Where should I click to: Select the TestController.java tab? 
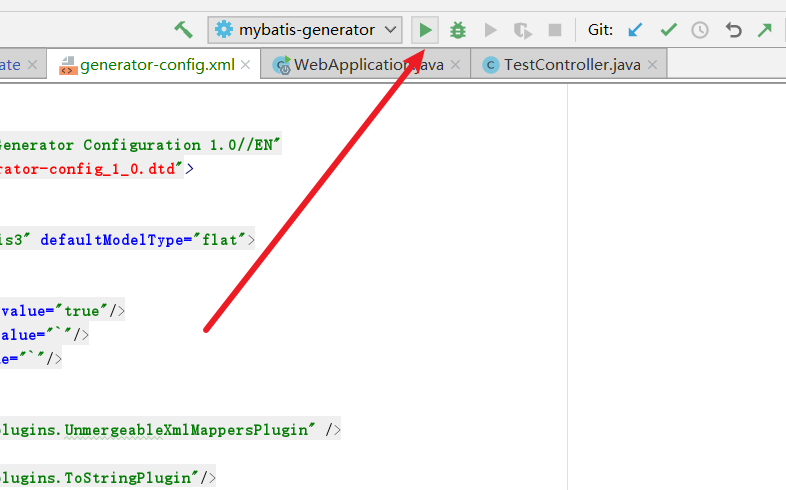click(572, 65)
